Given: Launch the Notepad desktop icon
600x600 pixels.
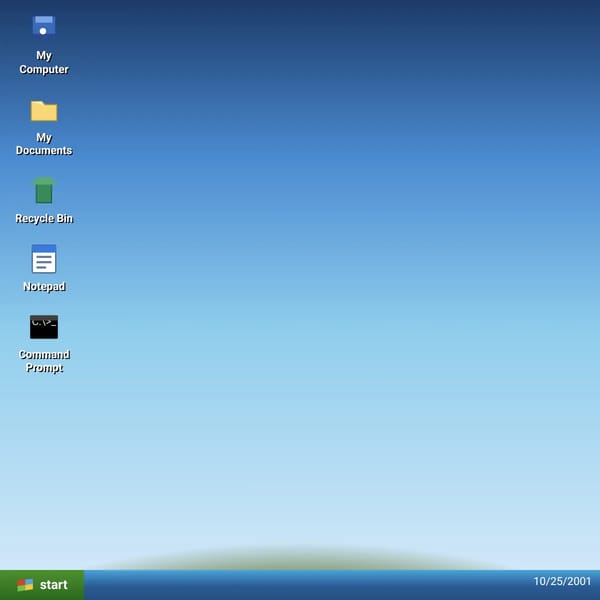Looking at the screenshot, I should pos(44,259).
